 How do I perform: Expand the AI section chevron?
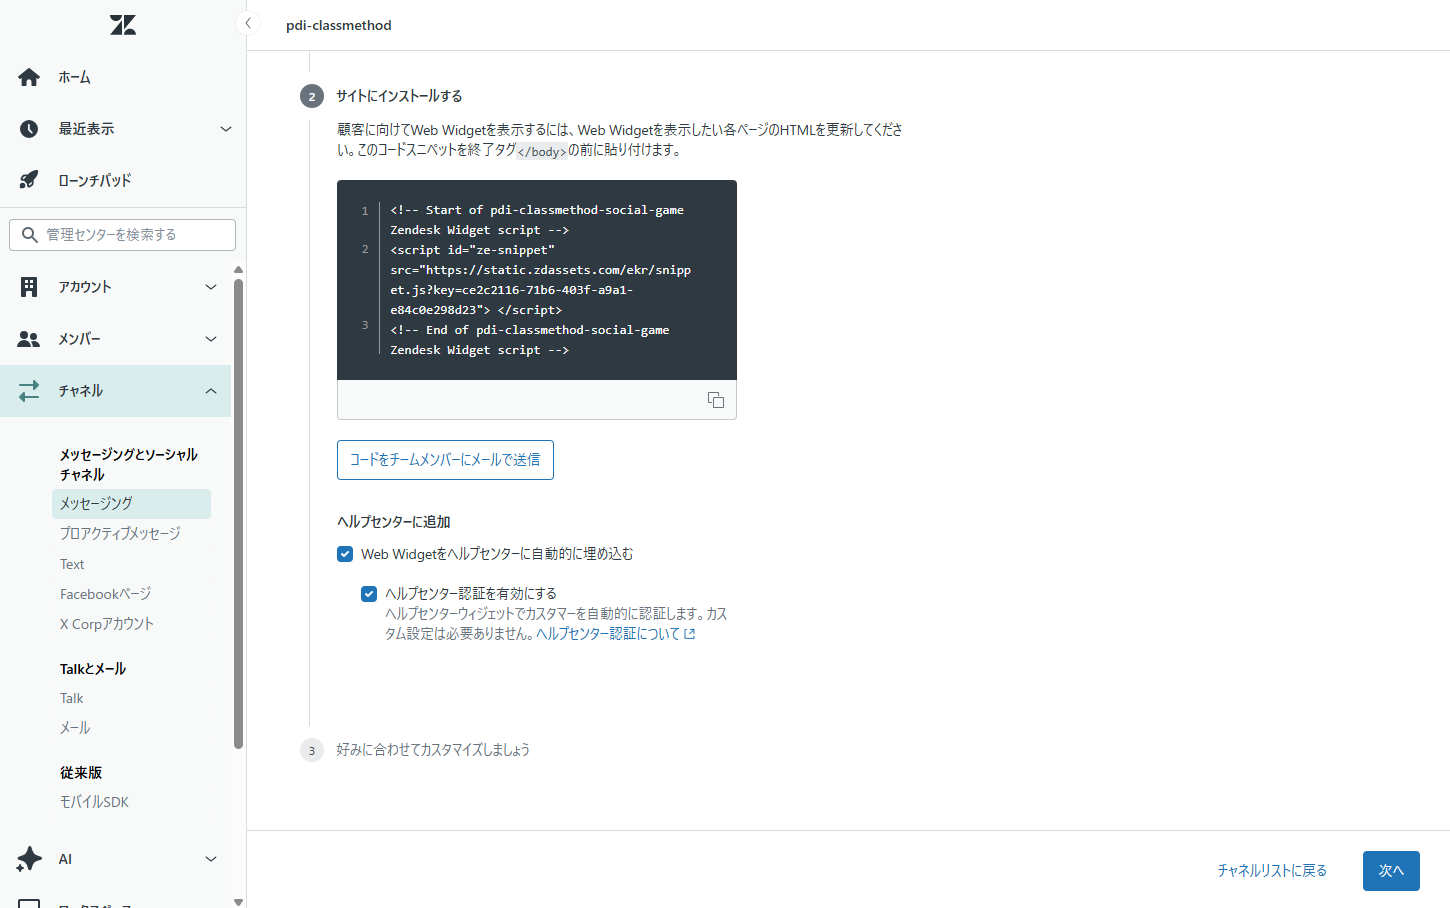211,859
